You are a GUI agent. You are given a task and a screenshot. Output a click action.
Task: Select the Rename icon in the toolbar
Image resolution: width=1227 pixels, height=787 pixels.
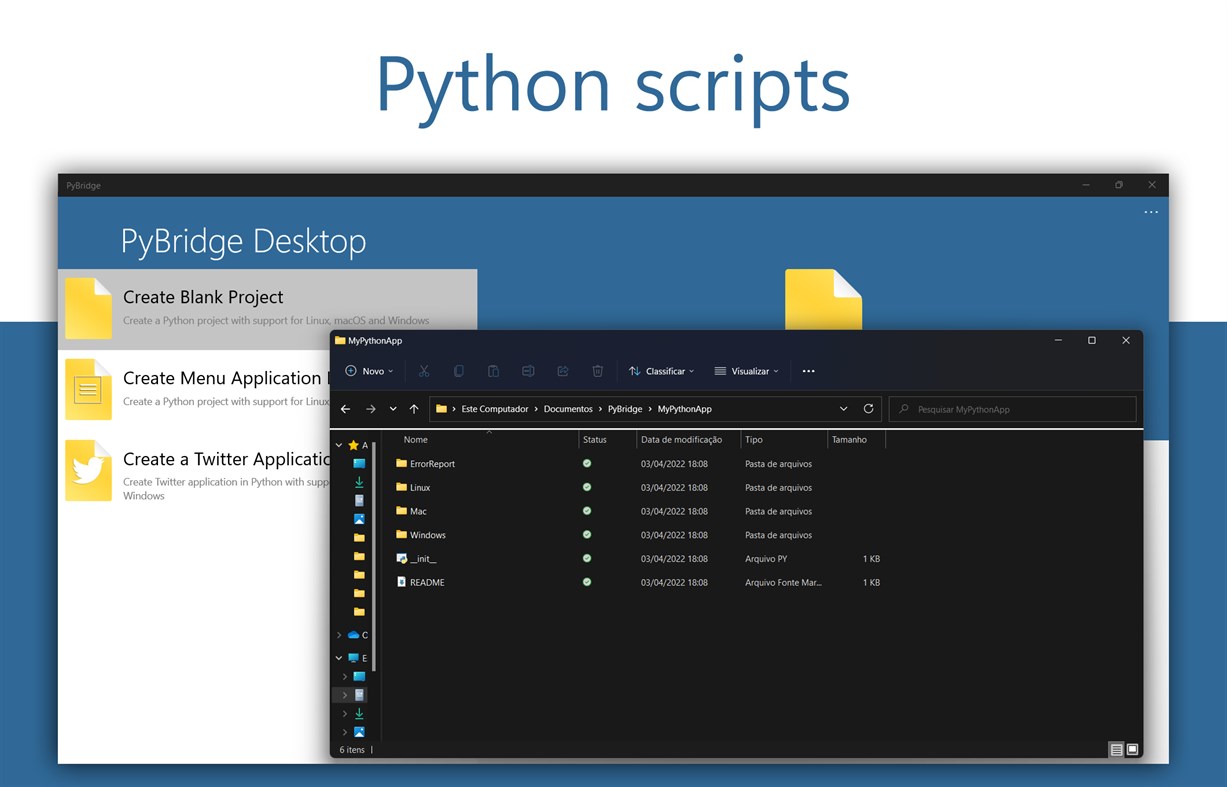click(x=528, y=371)
